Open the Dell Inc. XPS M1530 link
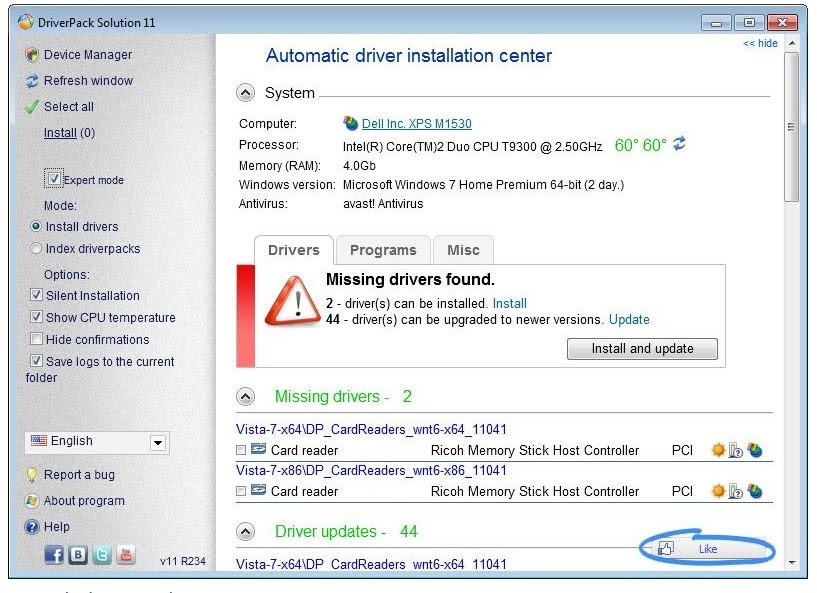The image size is (817, 593). pos(417,123)
